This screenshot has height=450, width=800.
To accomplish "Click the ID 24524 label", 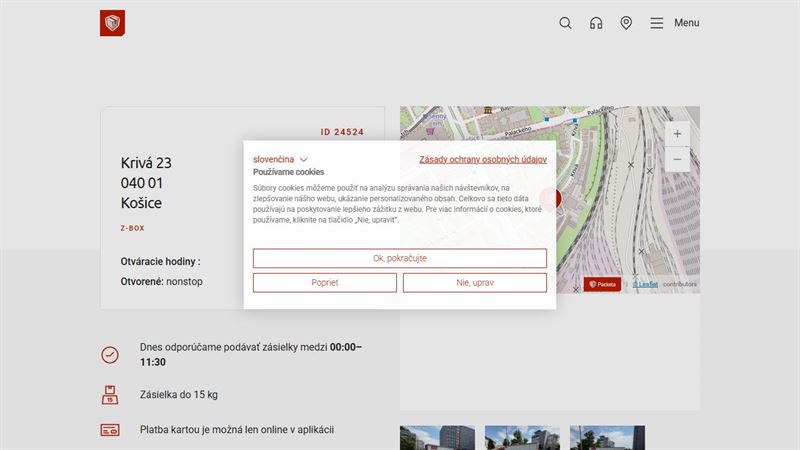I will pos(342,132).
